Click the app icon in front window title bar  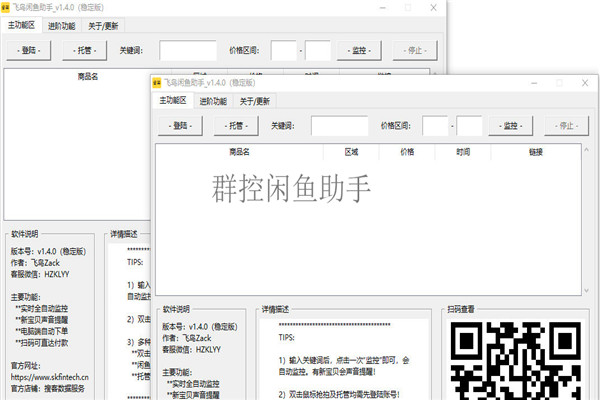[x=157, y=83]
